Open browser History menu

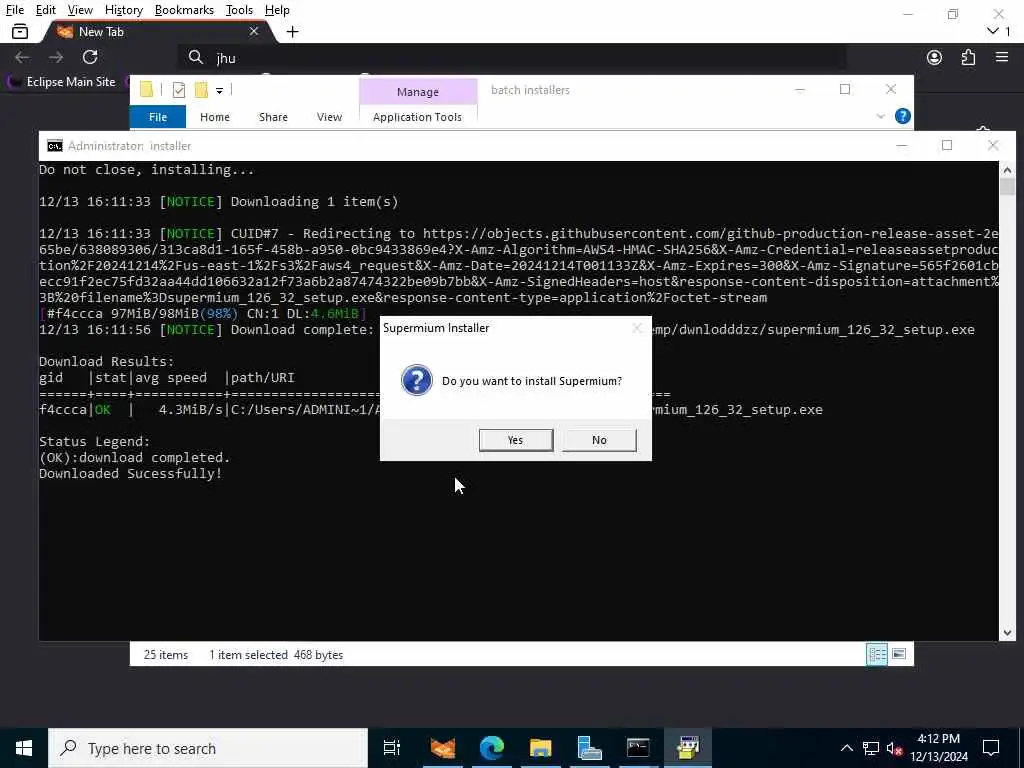[123, 10]
